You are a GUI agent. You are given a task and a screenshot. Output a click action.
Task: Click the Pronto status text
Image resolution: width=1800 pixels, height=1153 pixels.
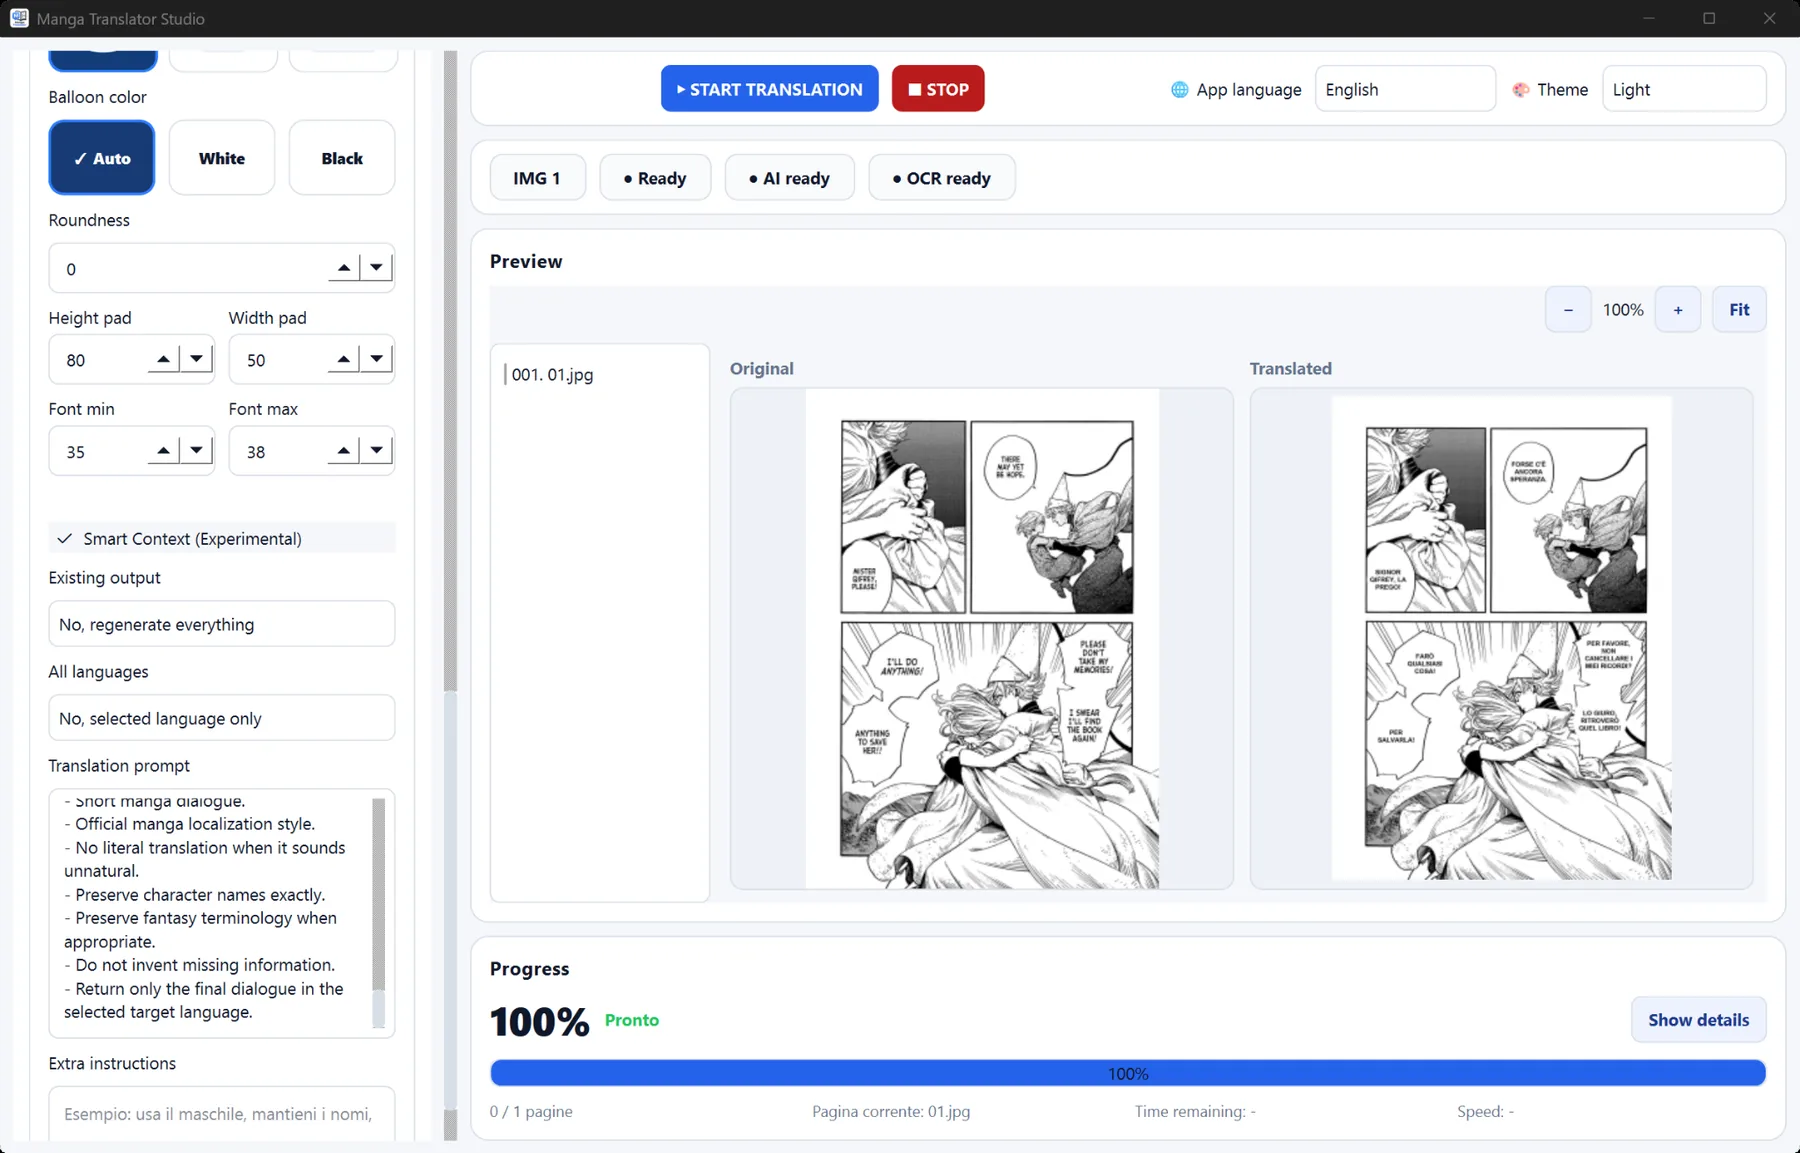point(632,1020)
